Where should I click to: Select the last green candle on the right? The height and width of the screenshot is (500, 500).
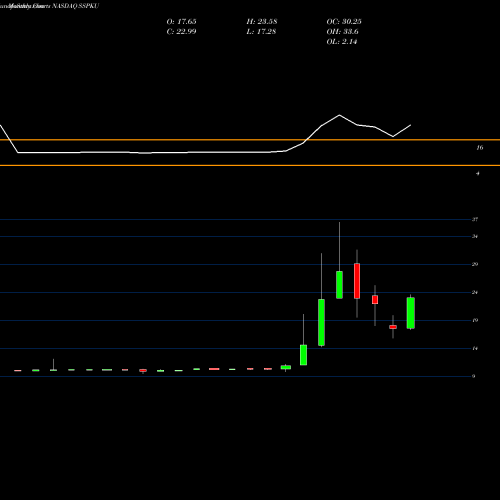(x=411, y=313)
